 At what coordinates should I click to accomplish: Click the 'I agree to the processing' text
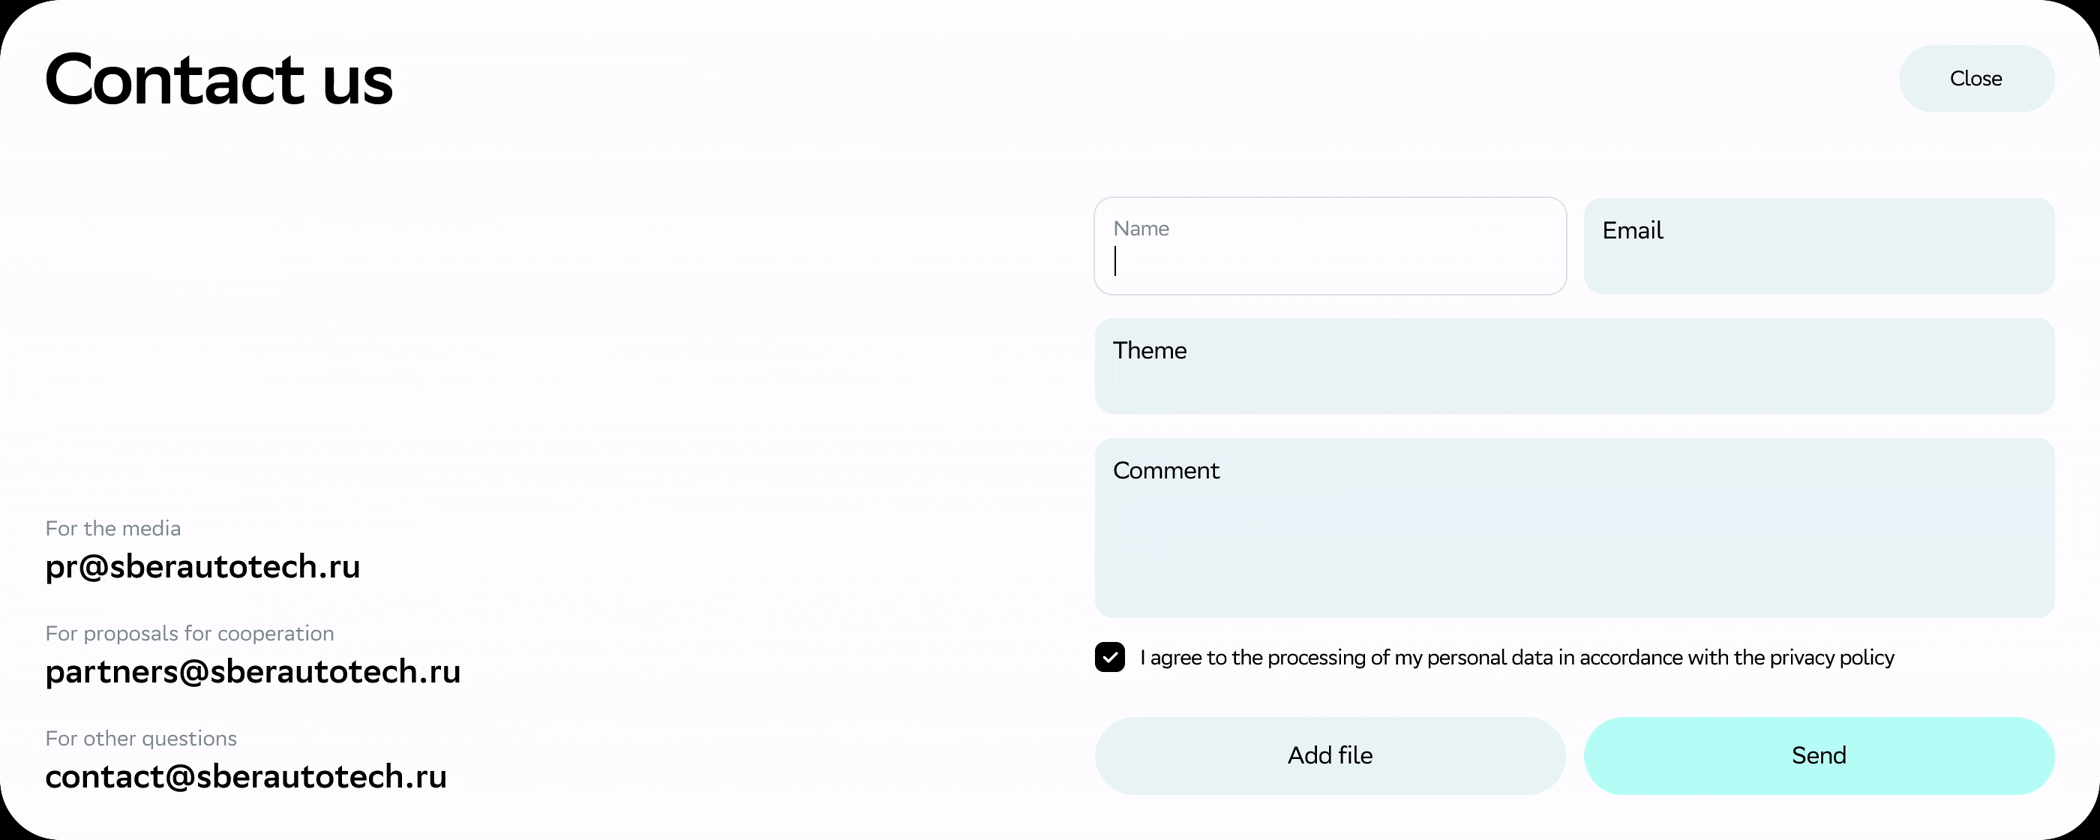(x=1400, y=658)
